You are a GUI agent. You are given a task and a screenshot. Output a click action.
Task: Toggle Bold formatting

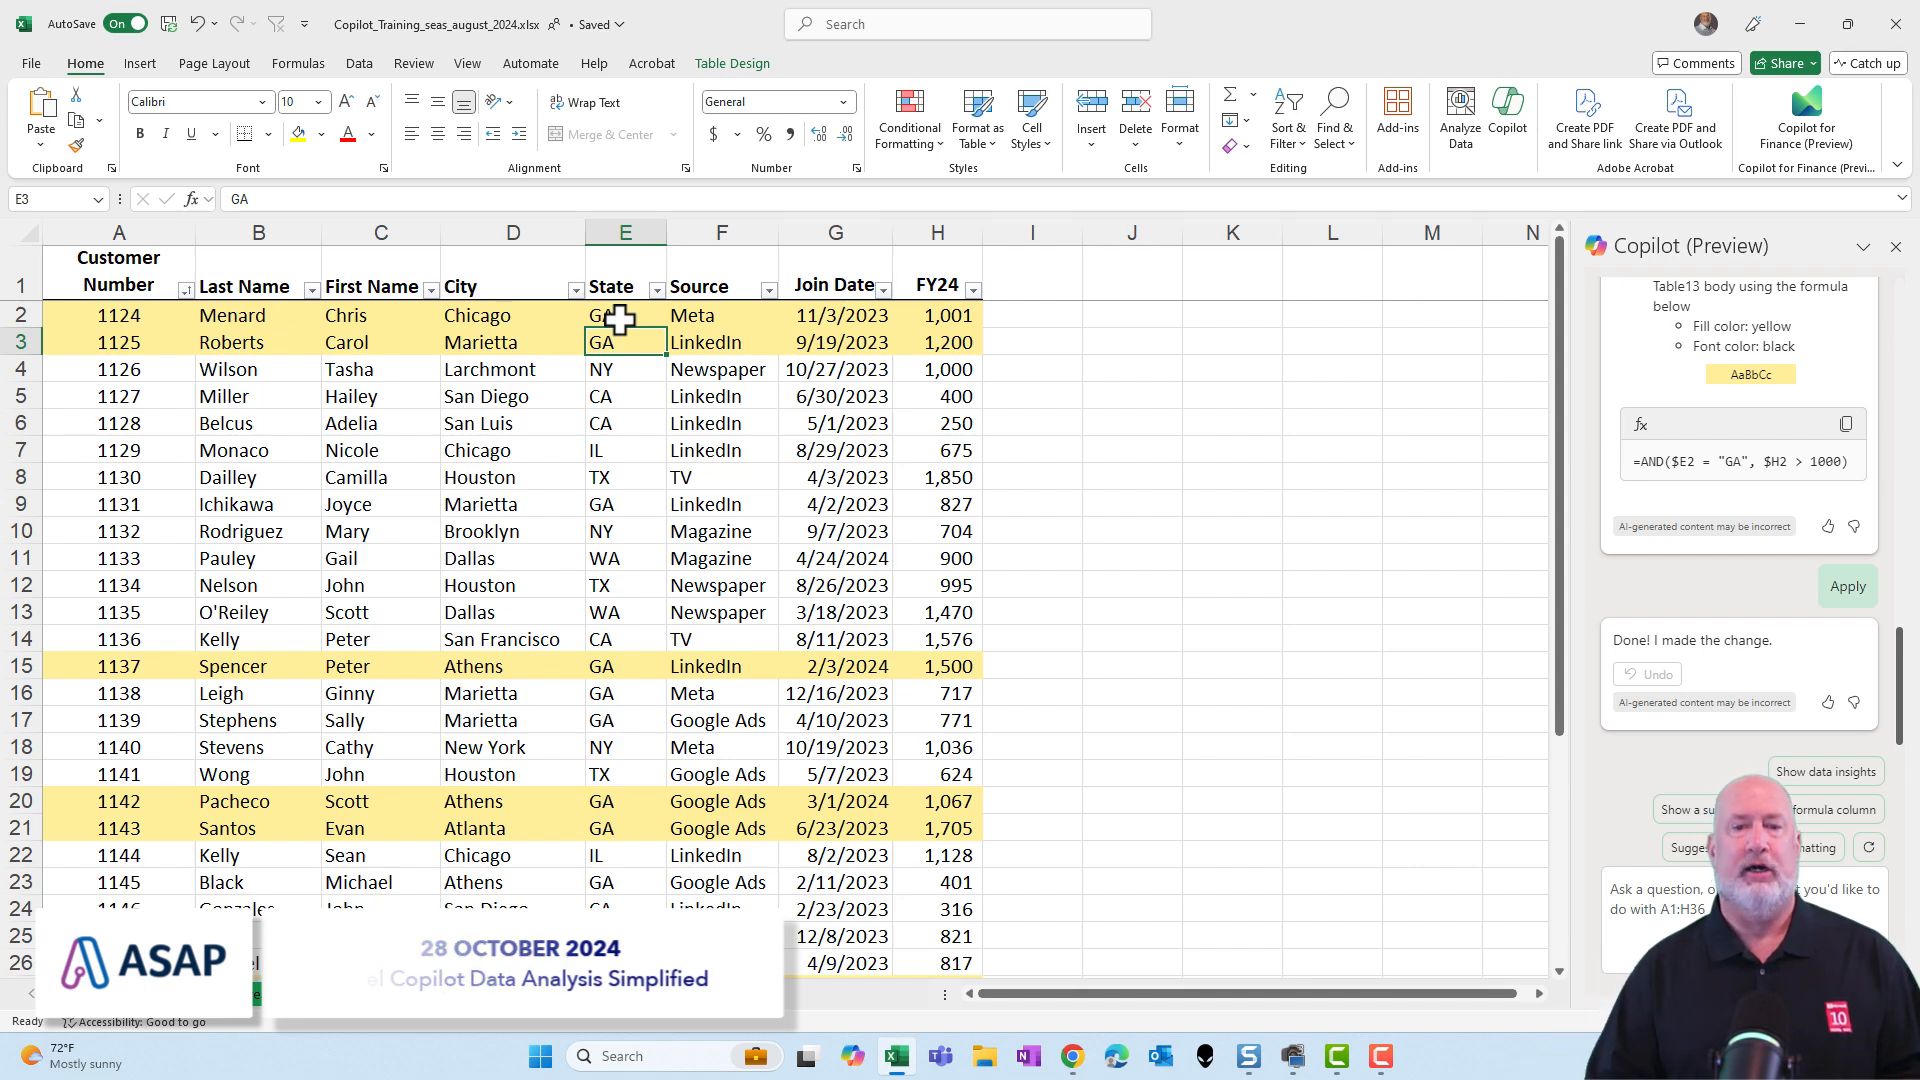[140, 133]
